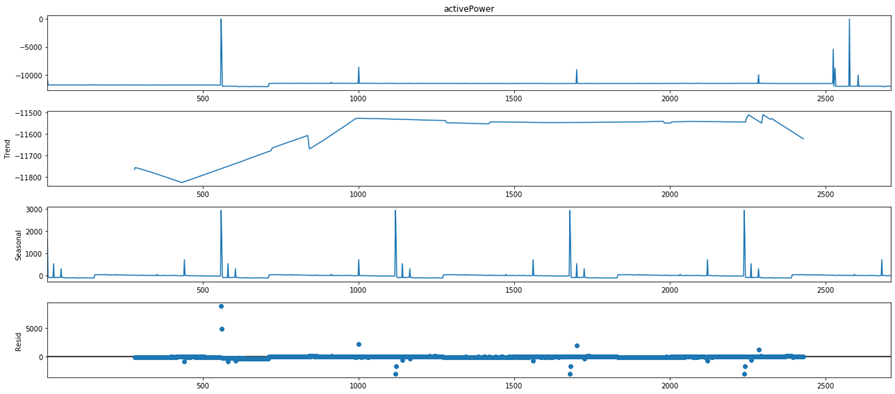Click the -11800 tick on Trend panel
The height and width of the screenshot is (394, 895).
pos(30,177)
